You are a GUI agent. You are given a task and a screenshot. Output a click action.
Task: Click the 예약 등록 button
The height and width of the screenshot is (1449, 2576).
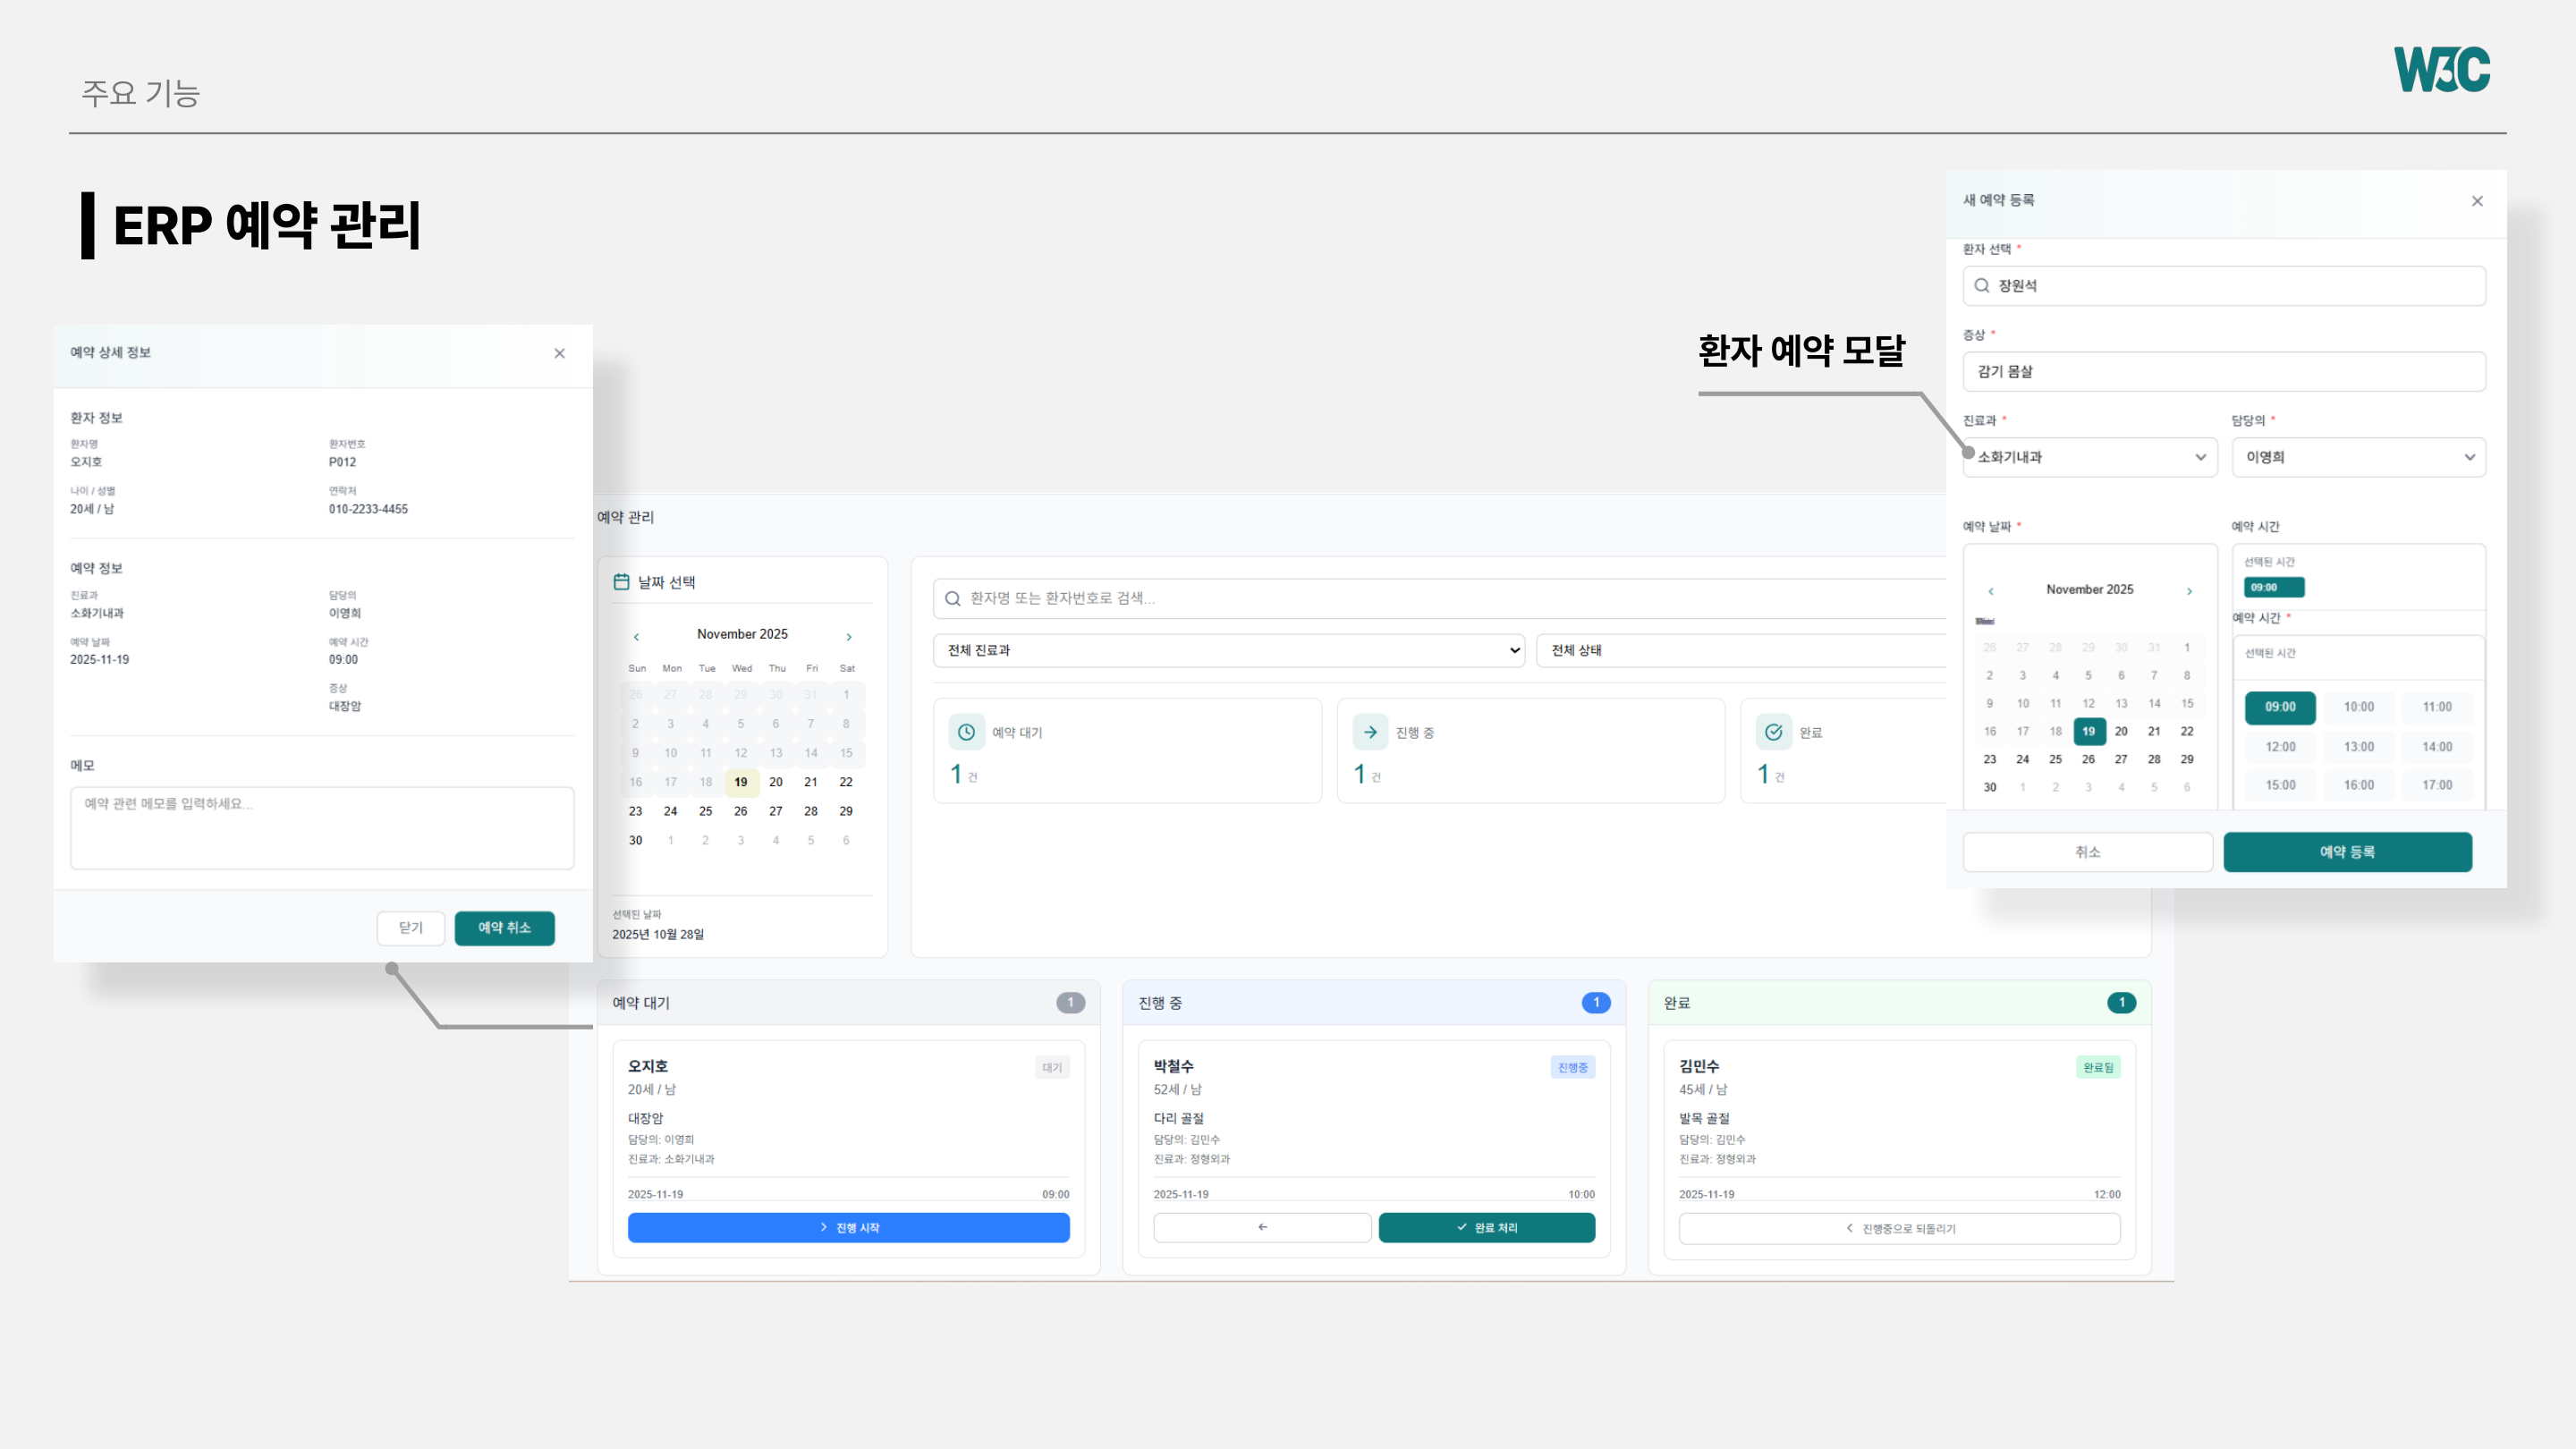(x=2347, y=851)
